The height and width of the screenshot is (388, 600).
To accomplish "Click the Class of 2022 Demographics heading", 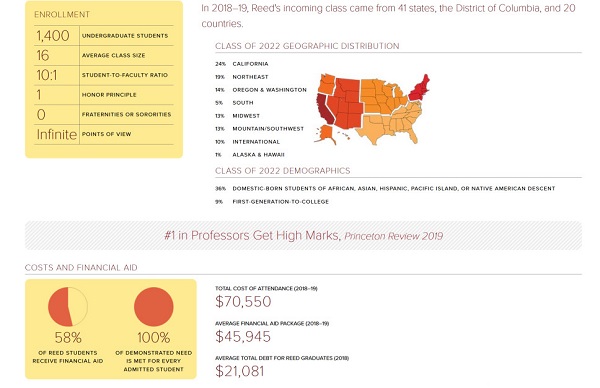I will (282, 171).
